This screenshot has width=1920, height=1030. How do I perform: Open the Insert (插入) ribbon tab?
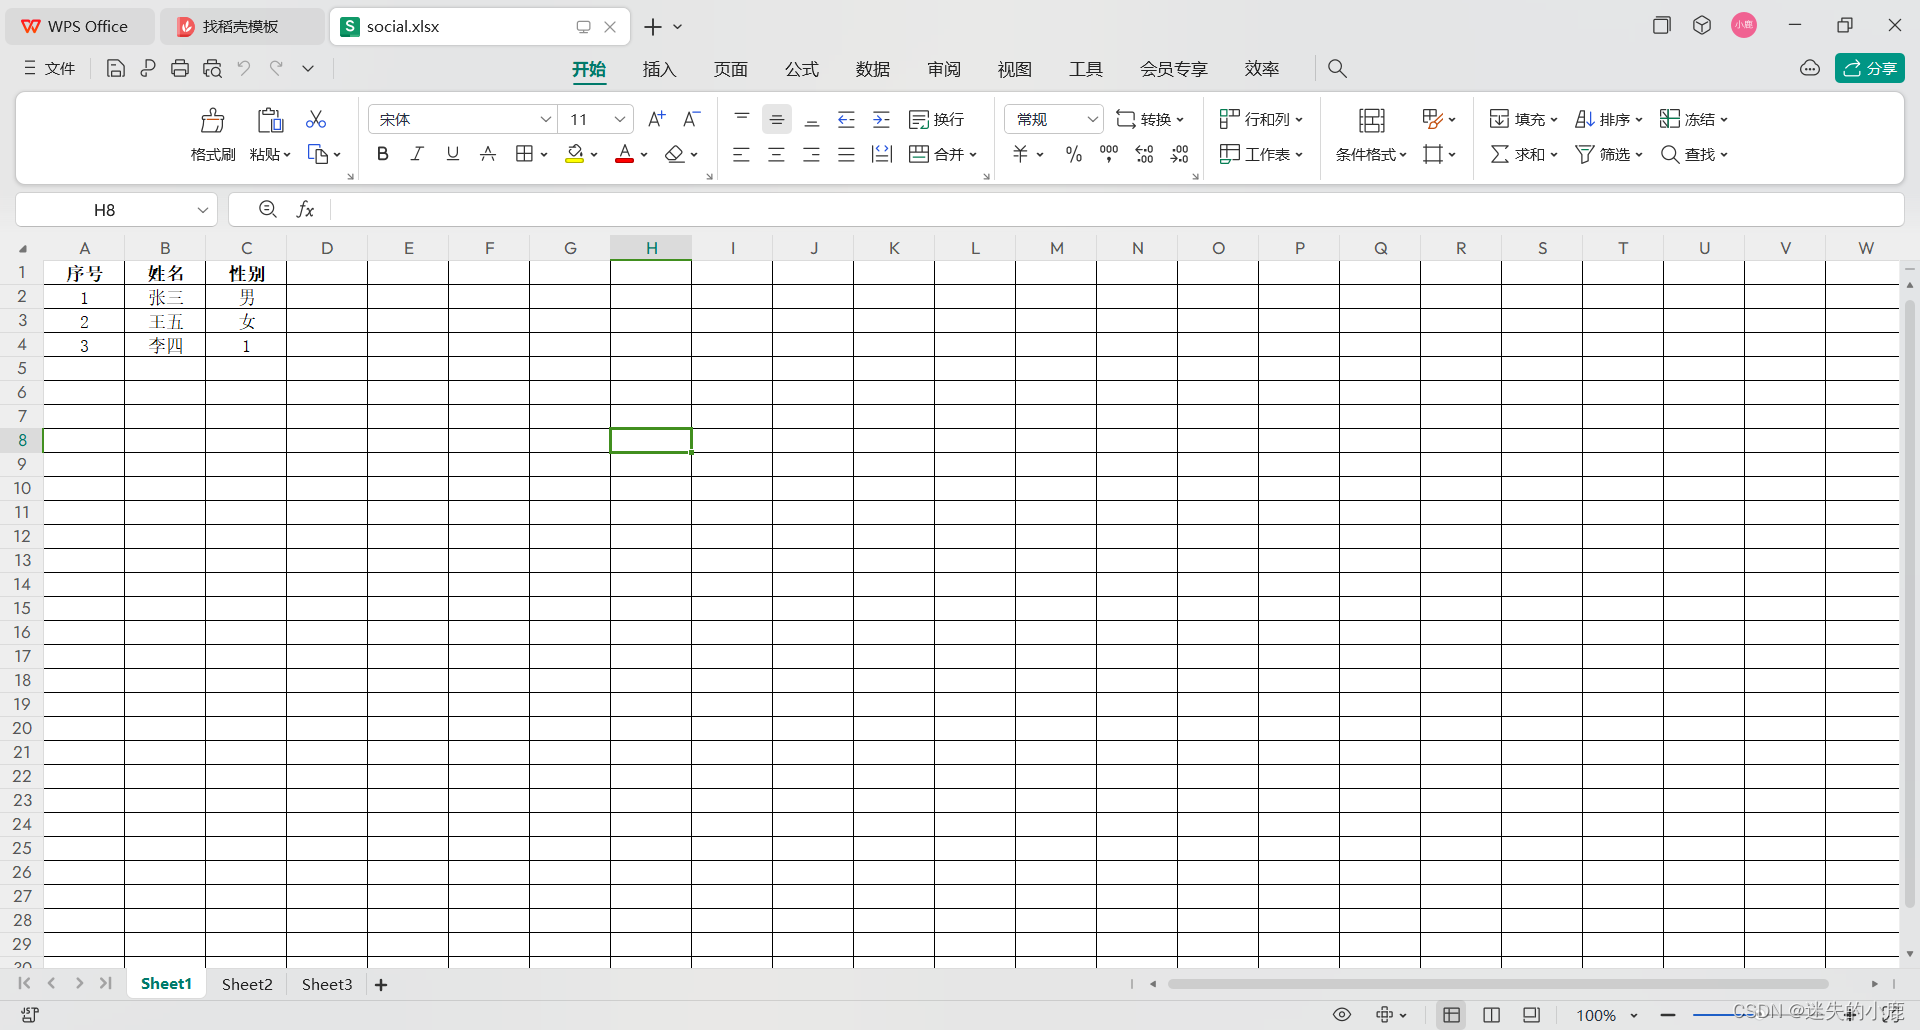pyautogui.click(x=659, y=69)
